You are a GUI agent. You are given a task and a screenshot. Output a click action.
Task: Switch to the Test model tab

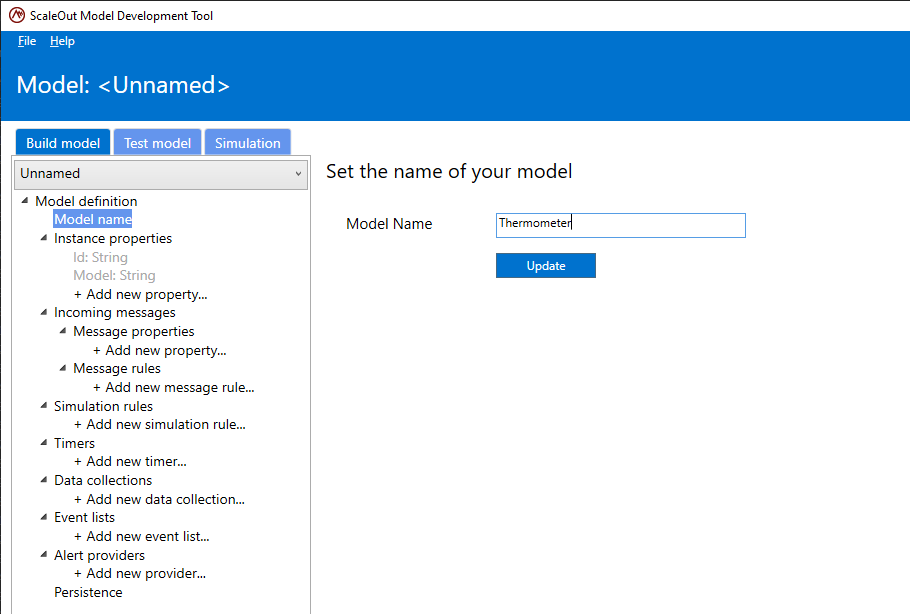tap(157, 143)
